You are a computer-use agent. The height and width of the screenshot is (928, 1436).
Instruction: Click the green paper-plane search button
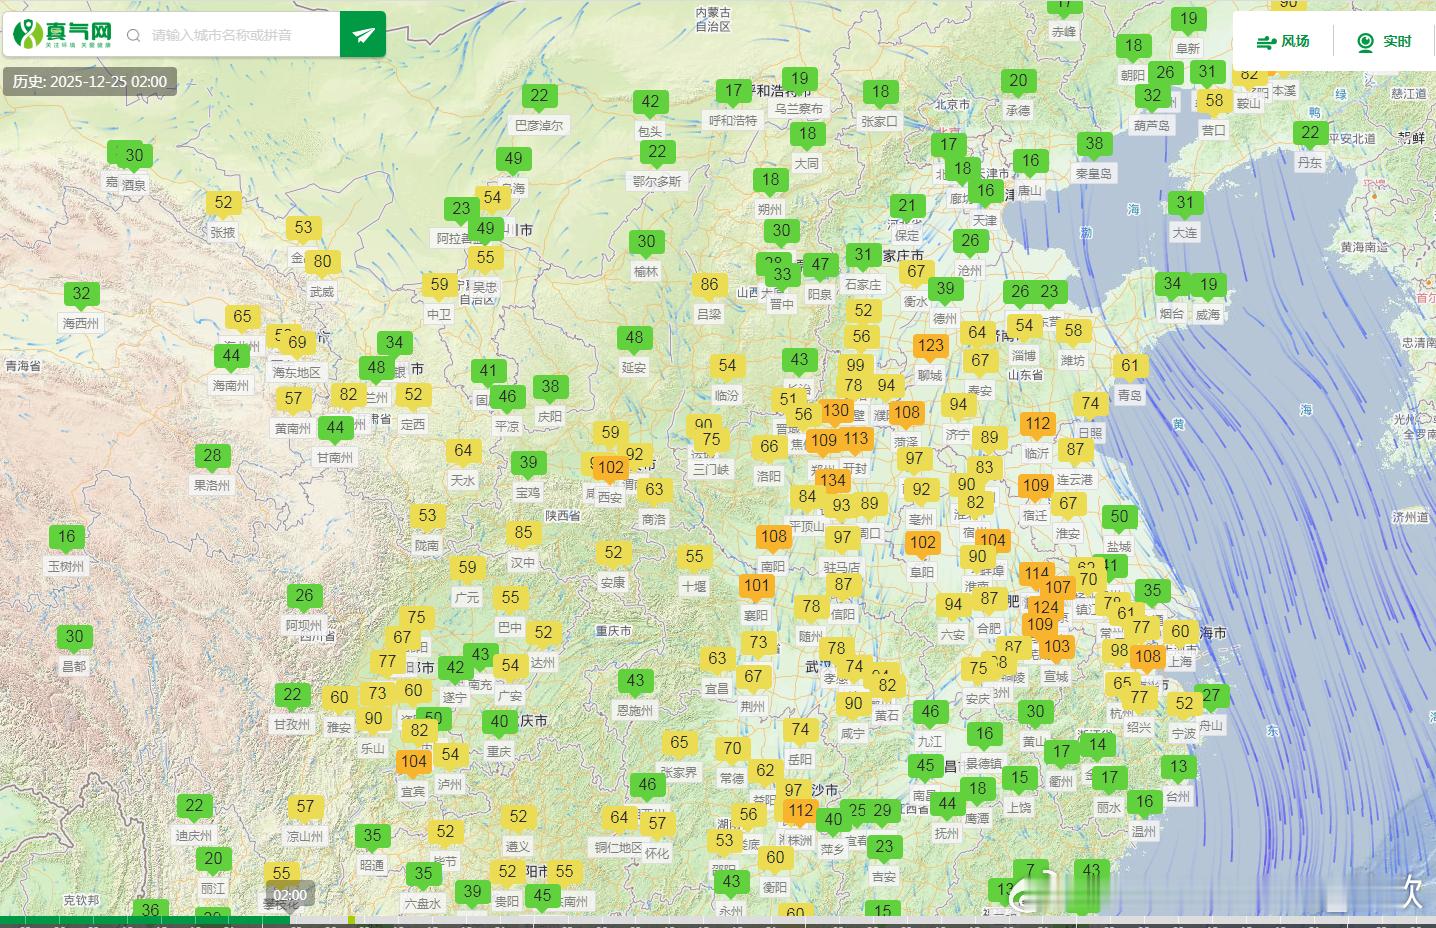pyautogui.click(x=363, y=35)
